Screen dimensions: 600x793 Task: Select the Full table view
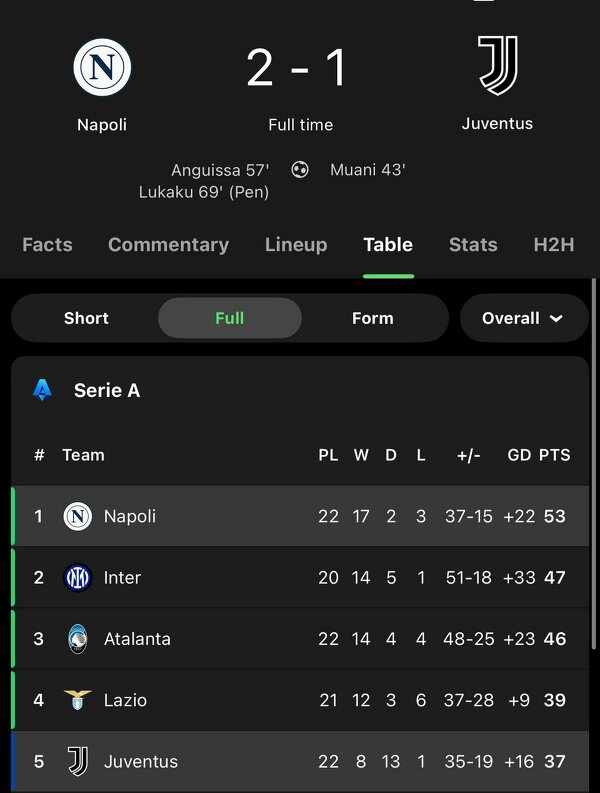tap(230, 318)
